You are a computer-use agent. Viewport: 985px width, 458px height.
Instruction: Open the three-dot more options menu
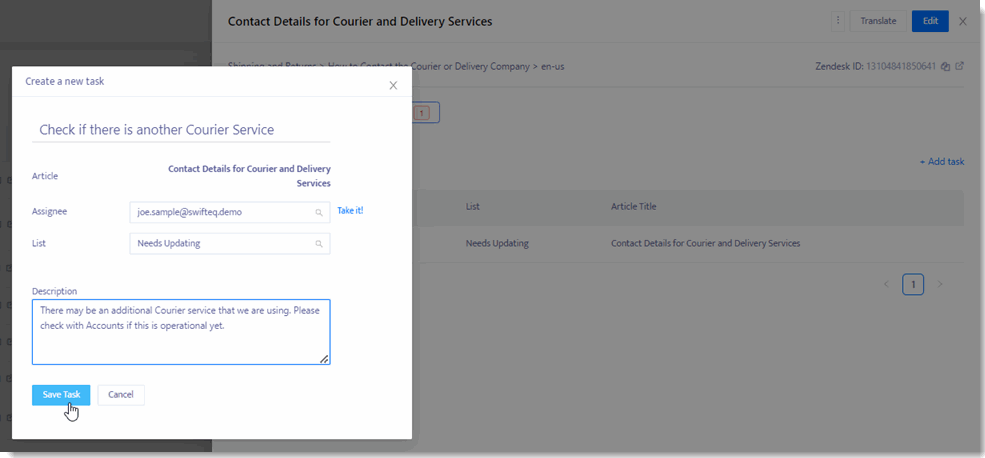838,21
